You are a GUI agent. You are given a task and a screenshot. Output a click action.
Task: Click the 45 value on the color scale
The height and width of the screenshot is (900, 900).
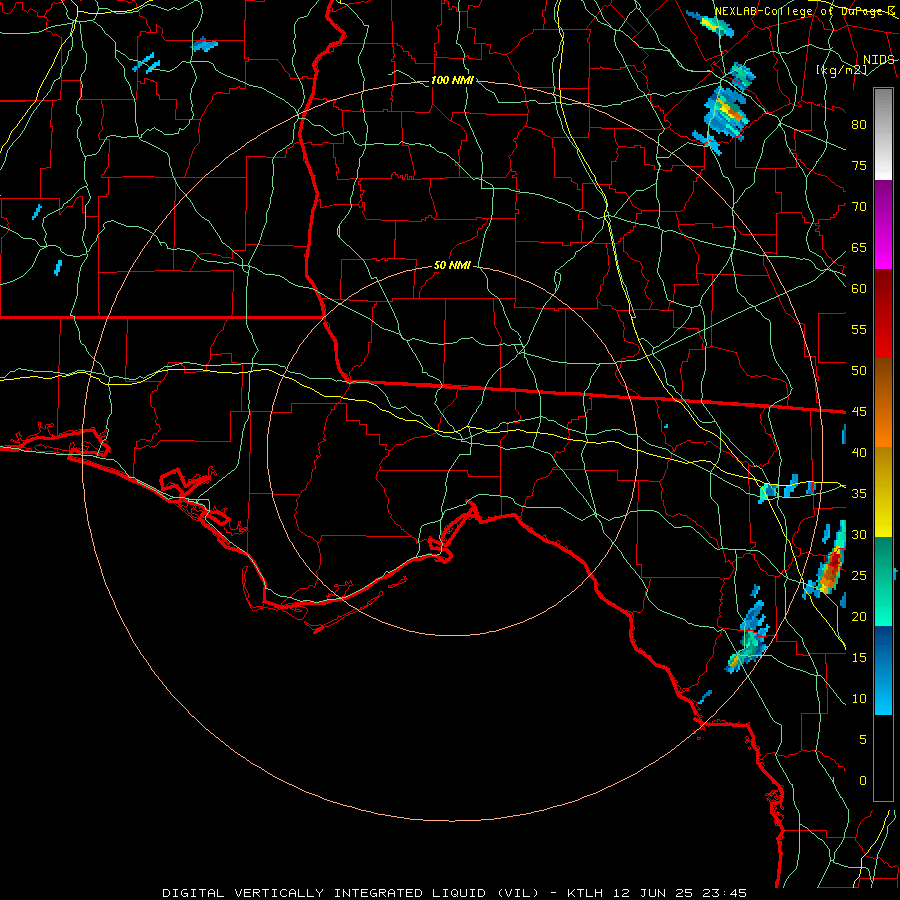[859, 412]
